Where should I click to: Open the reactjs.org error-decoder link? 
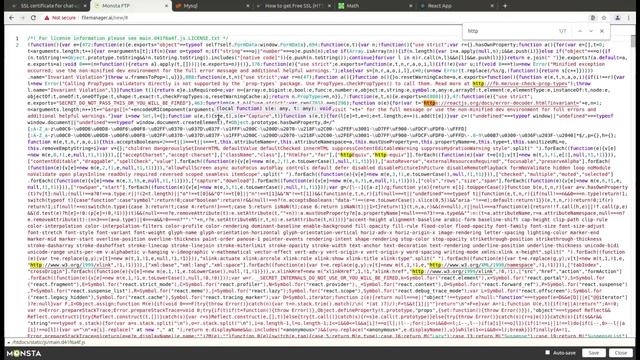pyautogui.click(x=501, y=103)
